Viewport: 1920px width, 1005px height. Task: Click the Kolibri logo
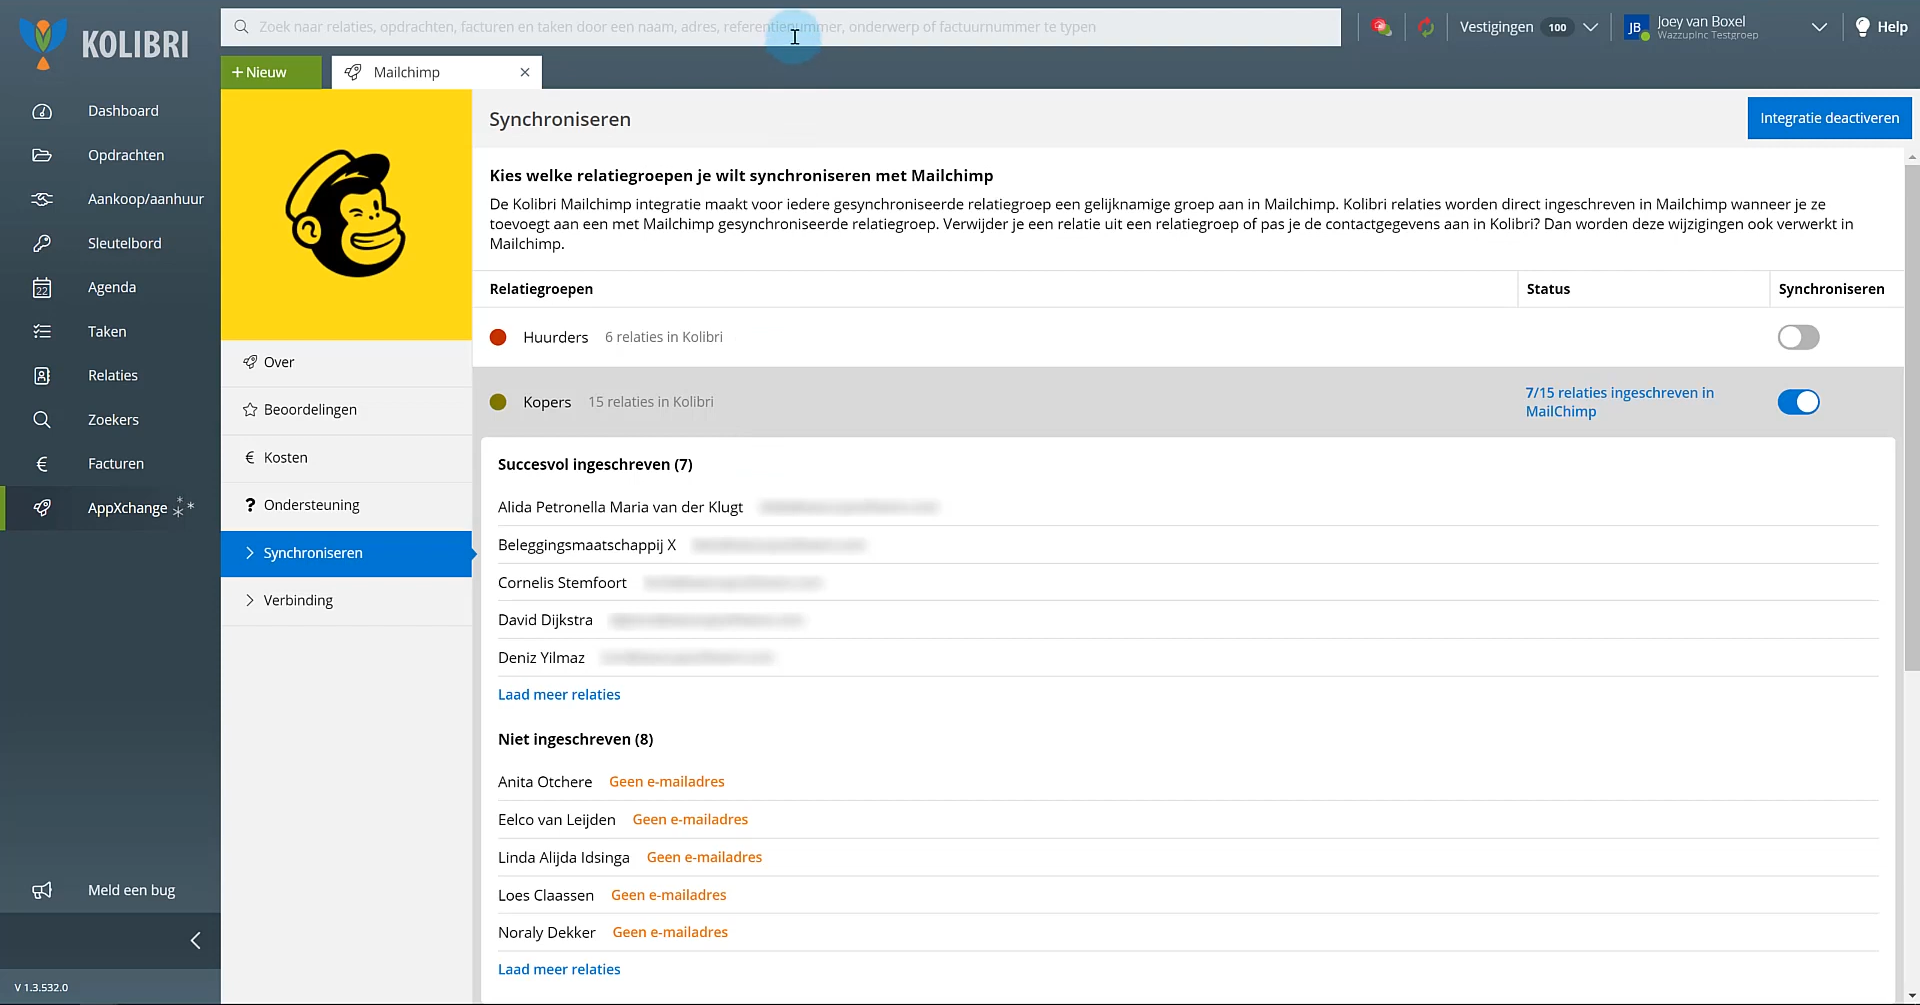104,43
